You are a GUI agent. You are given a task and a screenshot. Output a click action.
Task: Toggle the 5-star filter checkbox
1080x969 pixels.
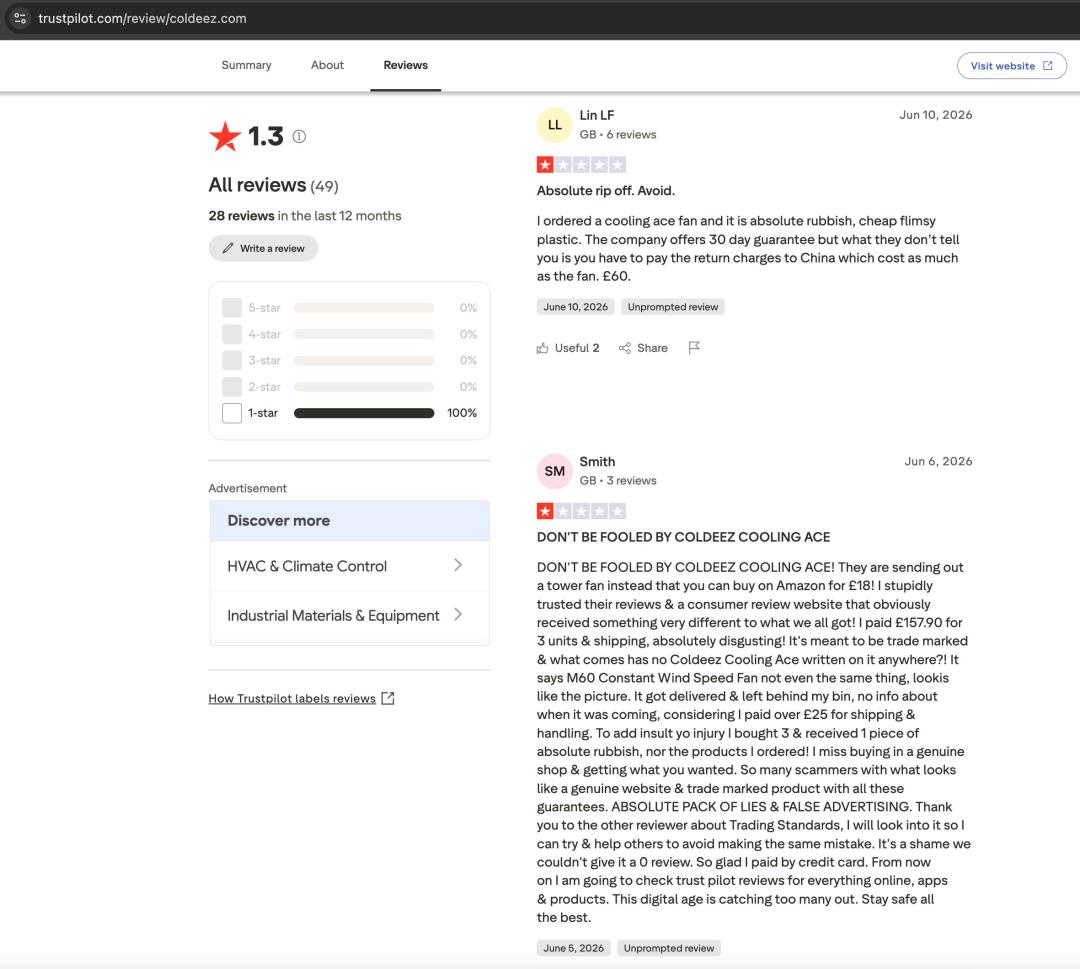tap(232, 307)
